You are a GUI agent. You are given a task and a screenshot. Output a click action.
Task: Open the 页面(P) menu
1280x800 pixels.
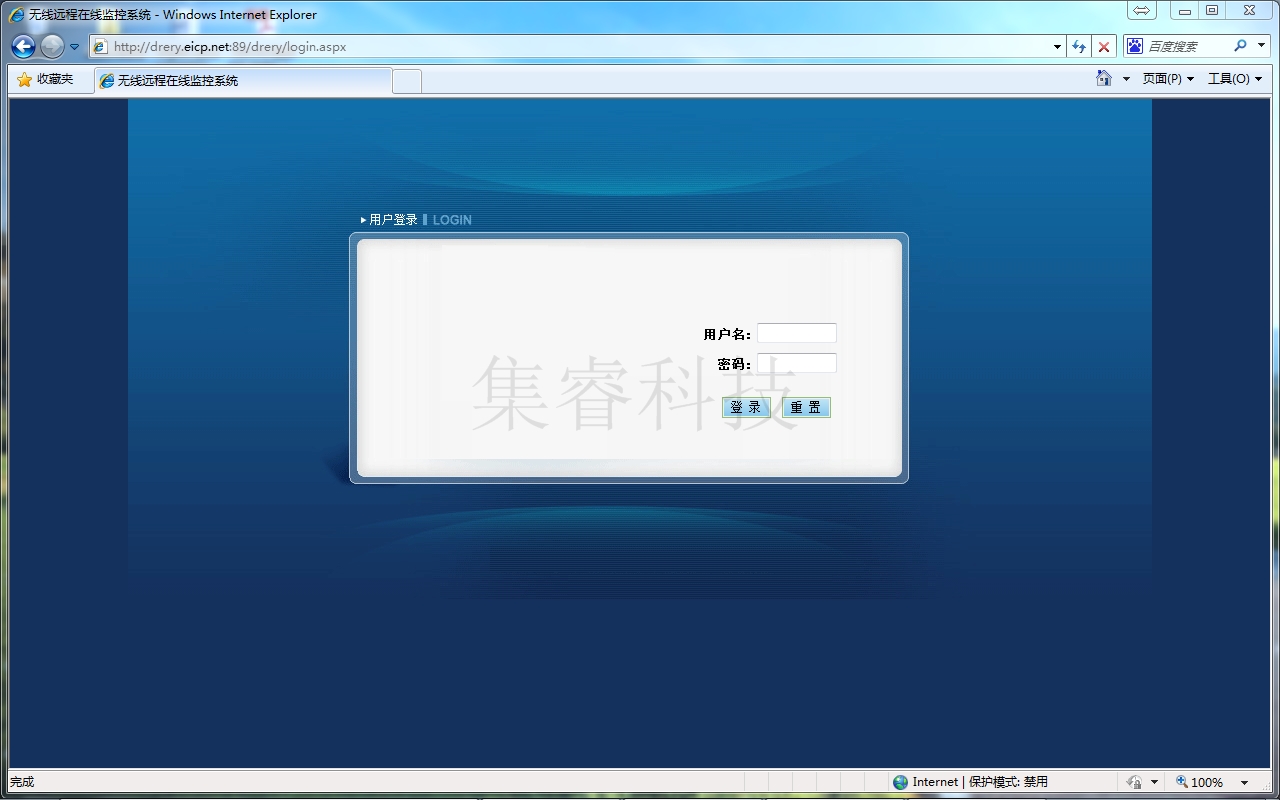(x=1168, y=79)
